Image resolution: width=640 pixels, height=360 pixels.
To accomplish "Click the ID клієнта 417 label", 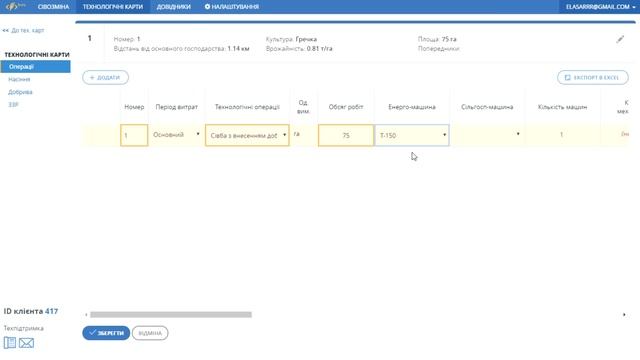I will click(x=31, y=311).
